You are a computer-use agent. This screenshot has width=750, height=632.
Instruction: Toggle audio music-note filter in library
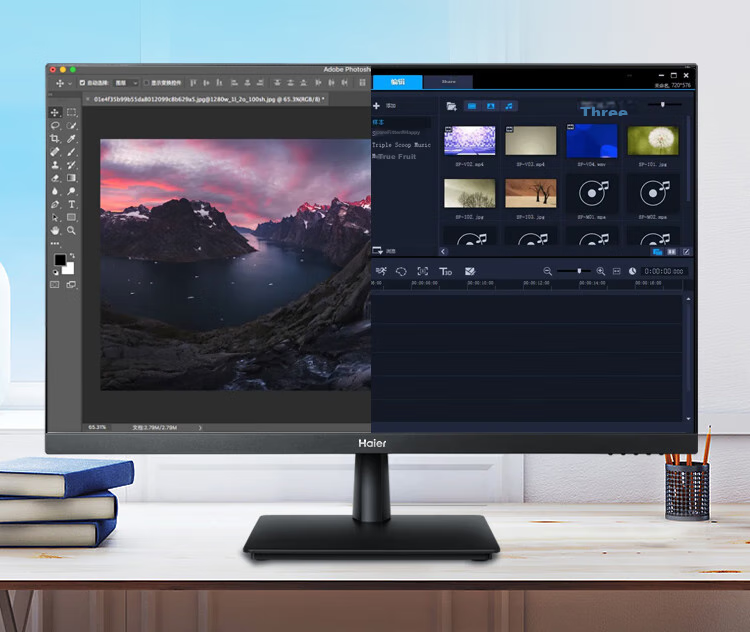tap(509, 106)
